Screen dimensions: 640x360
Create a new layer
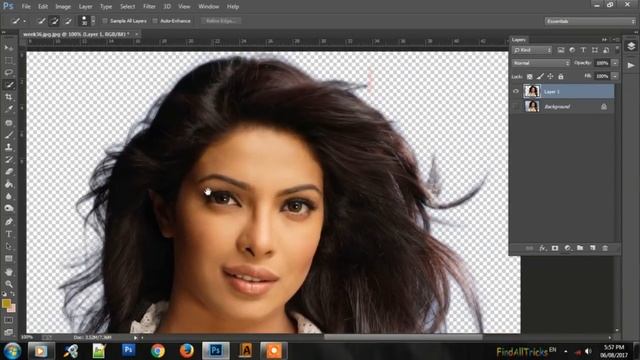[593, 248]
